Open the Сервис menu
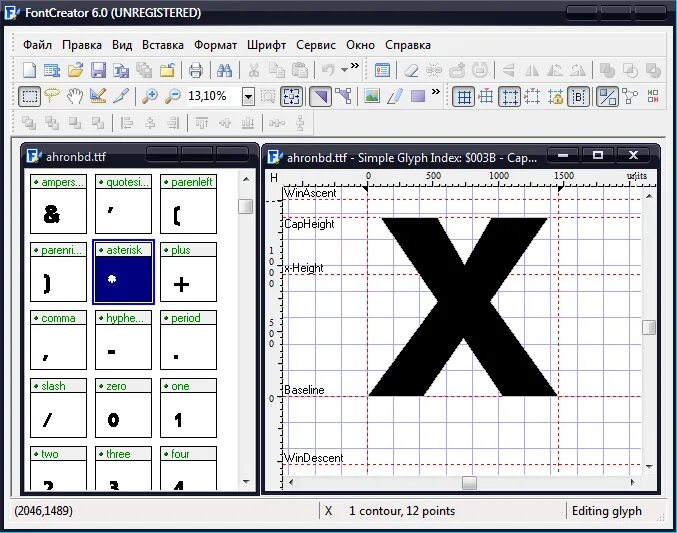The height and width of the screenshot is (533, 677). [316, 45]
